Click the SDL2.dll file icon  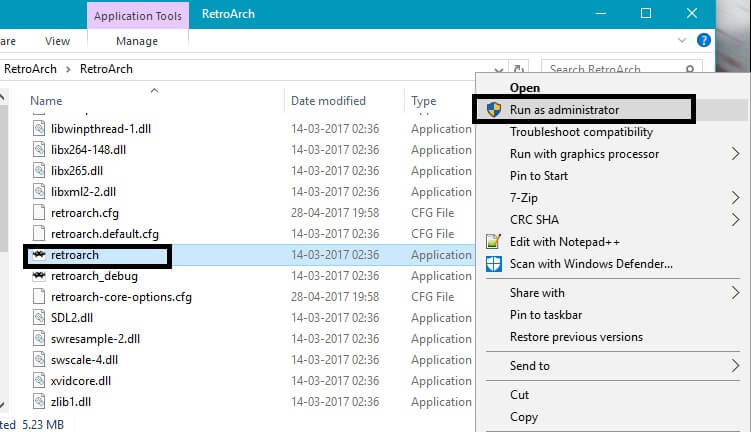[x=39, y=318]
